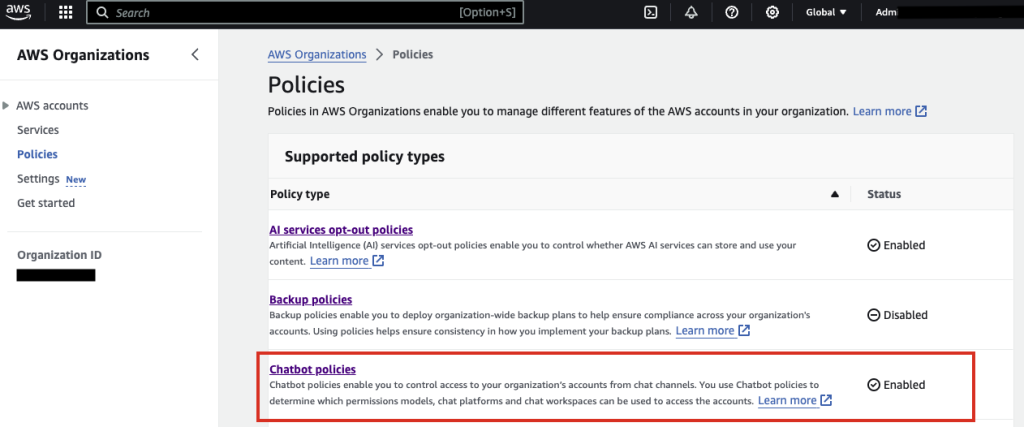
Task: Open the Admin account menu
Action: click(x=887, y=12)
